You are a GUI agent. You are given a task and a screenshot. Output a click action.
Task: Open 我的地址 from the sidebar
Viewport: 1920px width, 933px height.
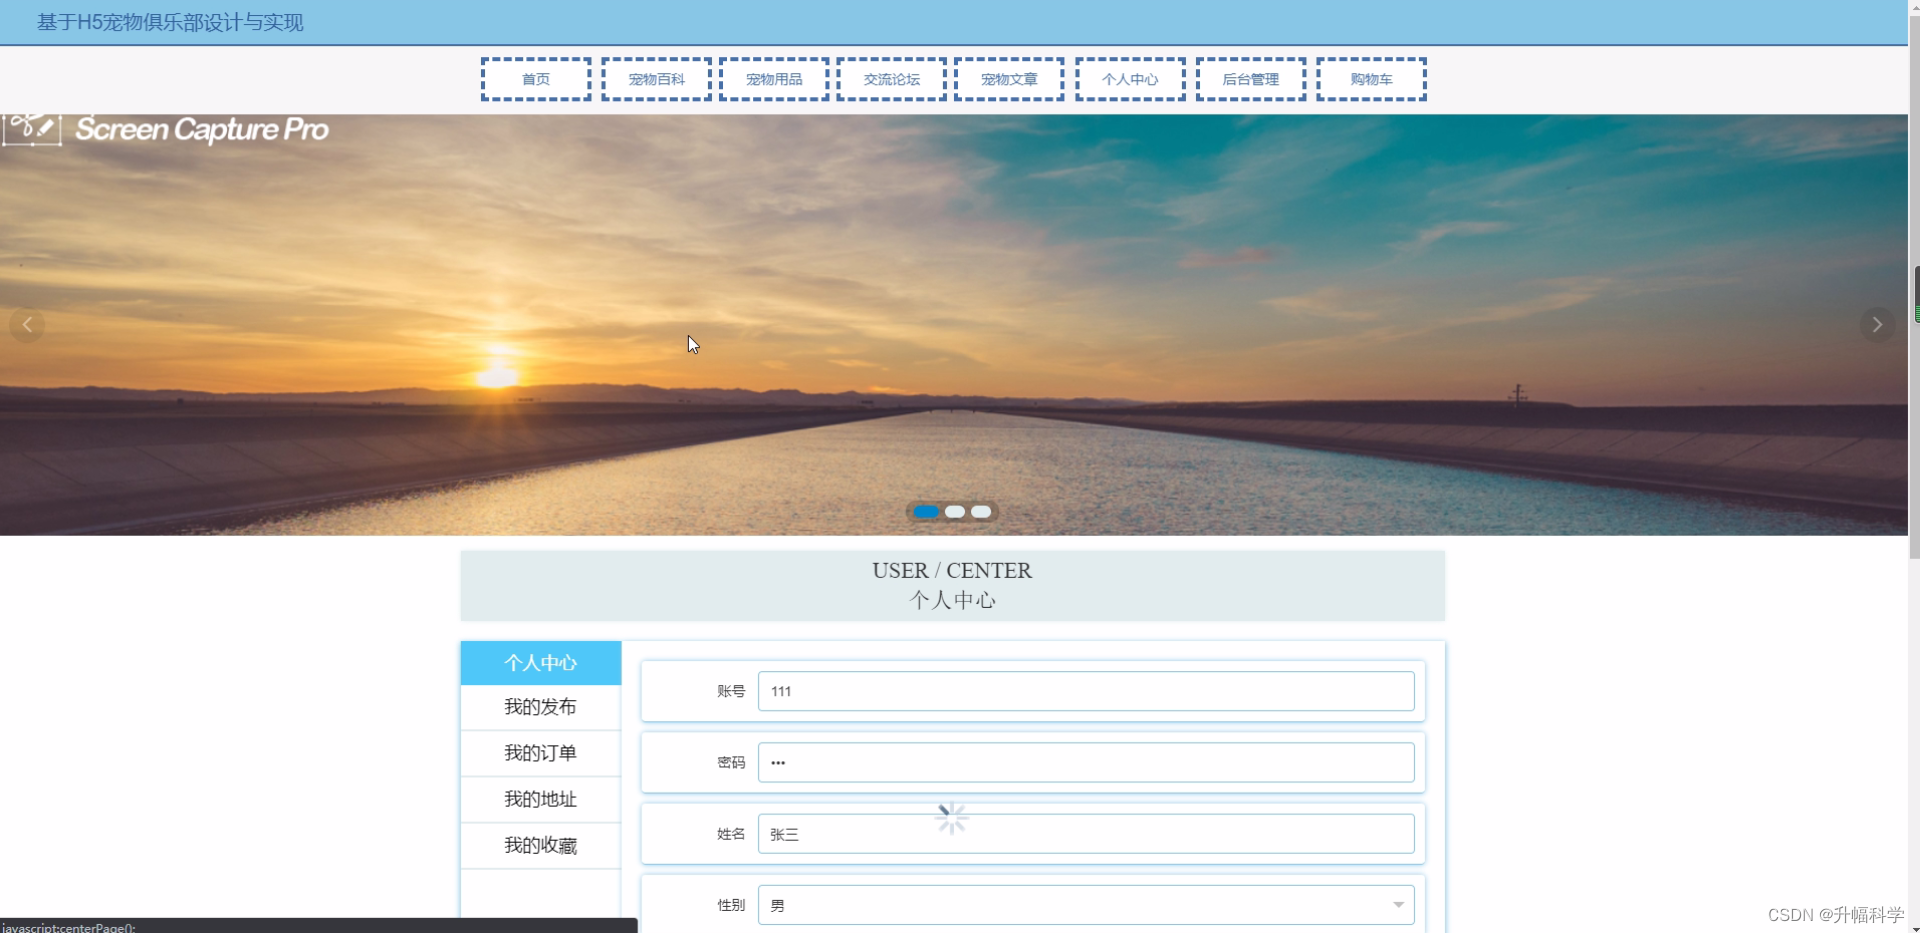pos(540,799)
